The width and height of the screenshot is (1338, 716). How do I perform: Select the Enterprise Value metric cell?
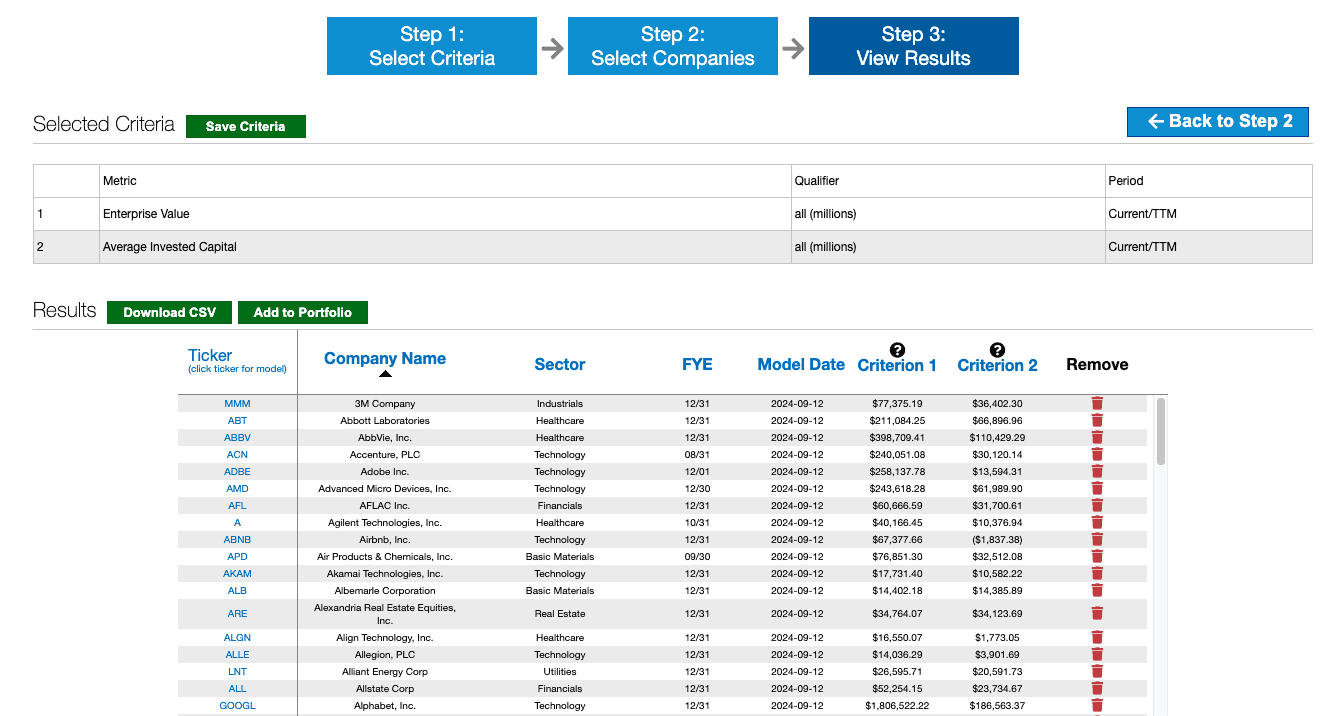coord(446,214)
